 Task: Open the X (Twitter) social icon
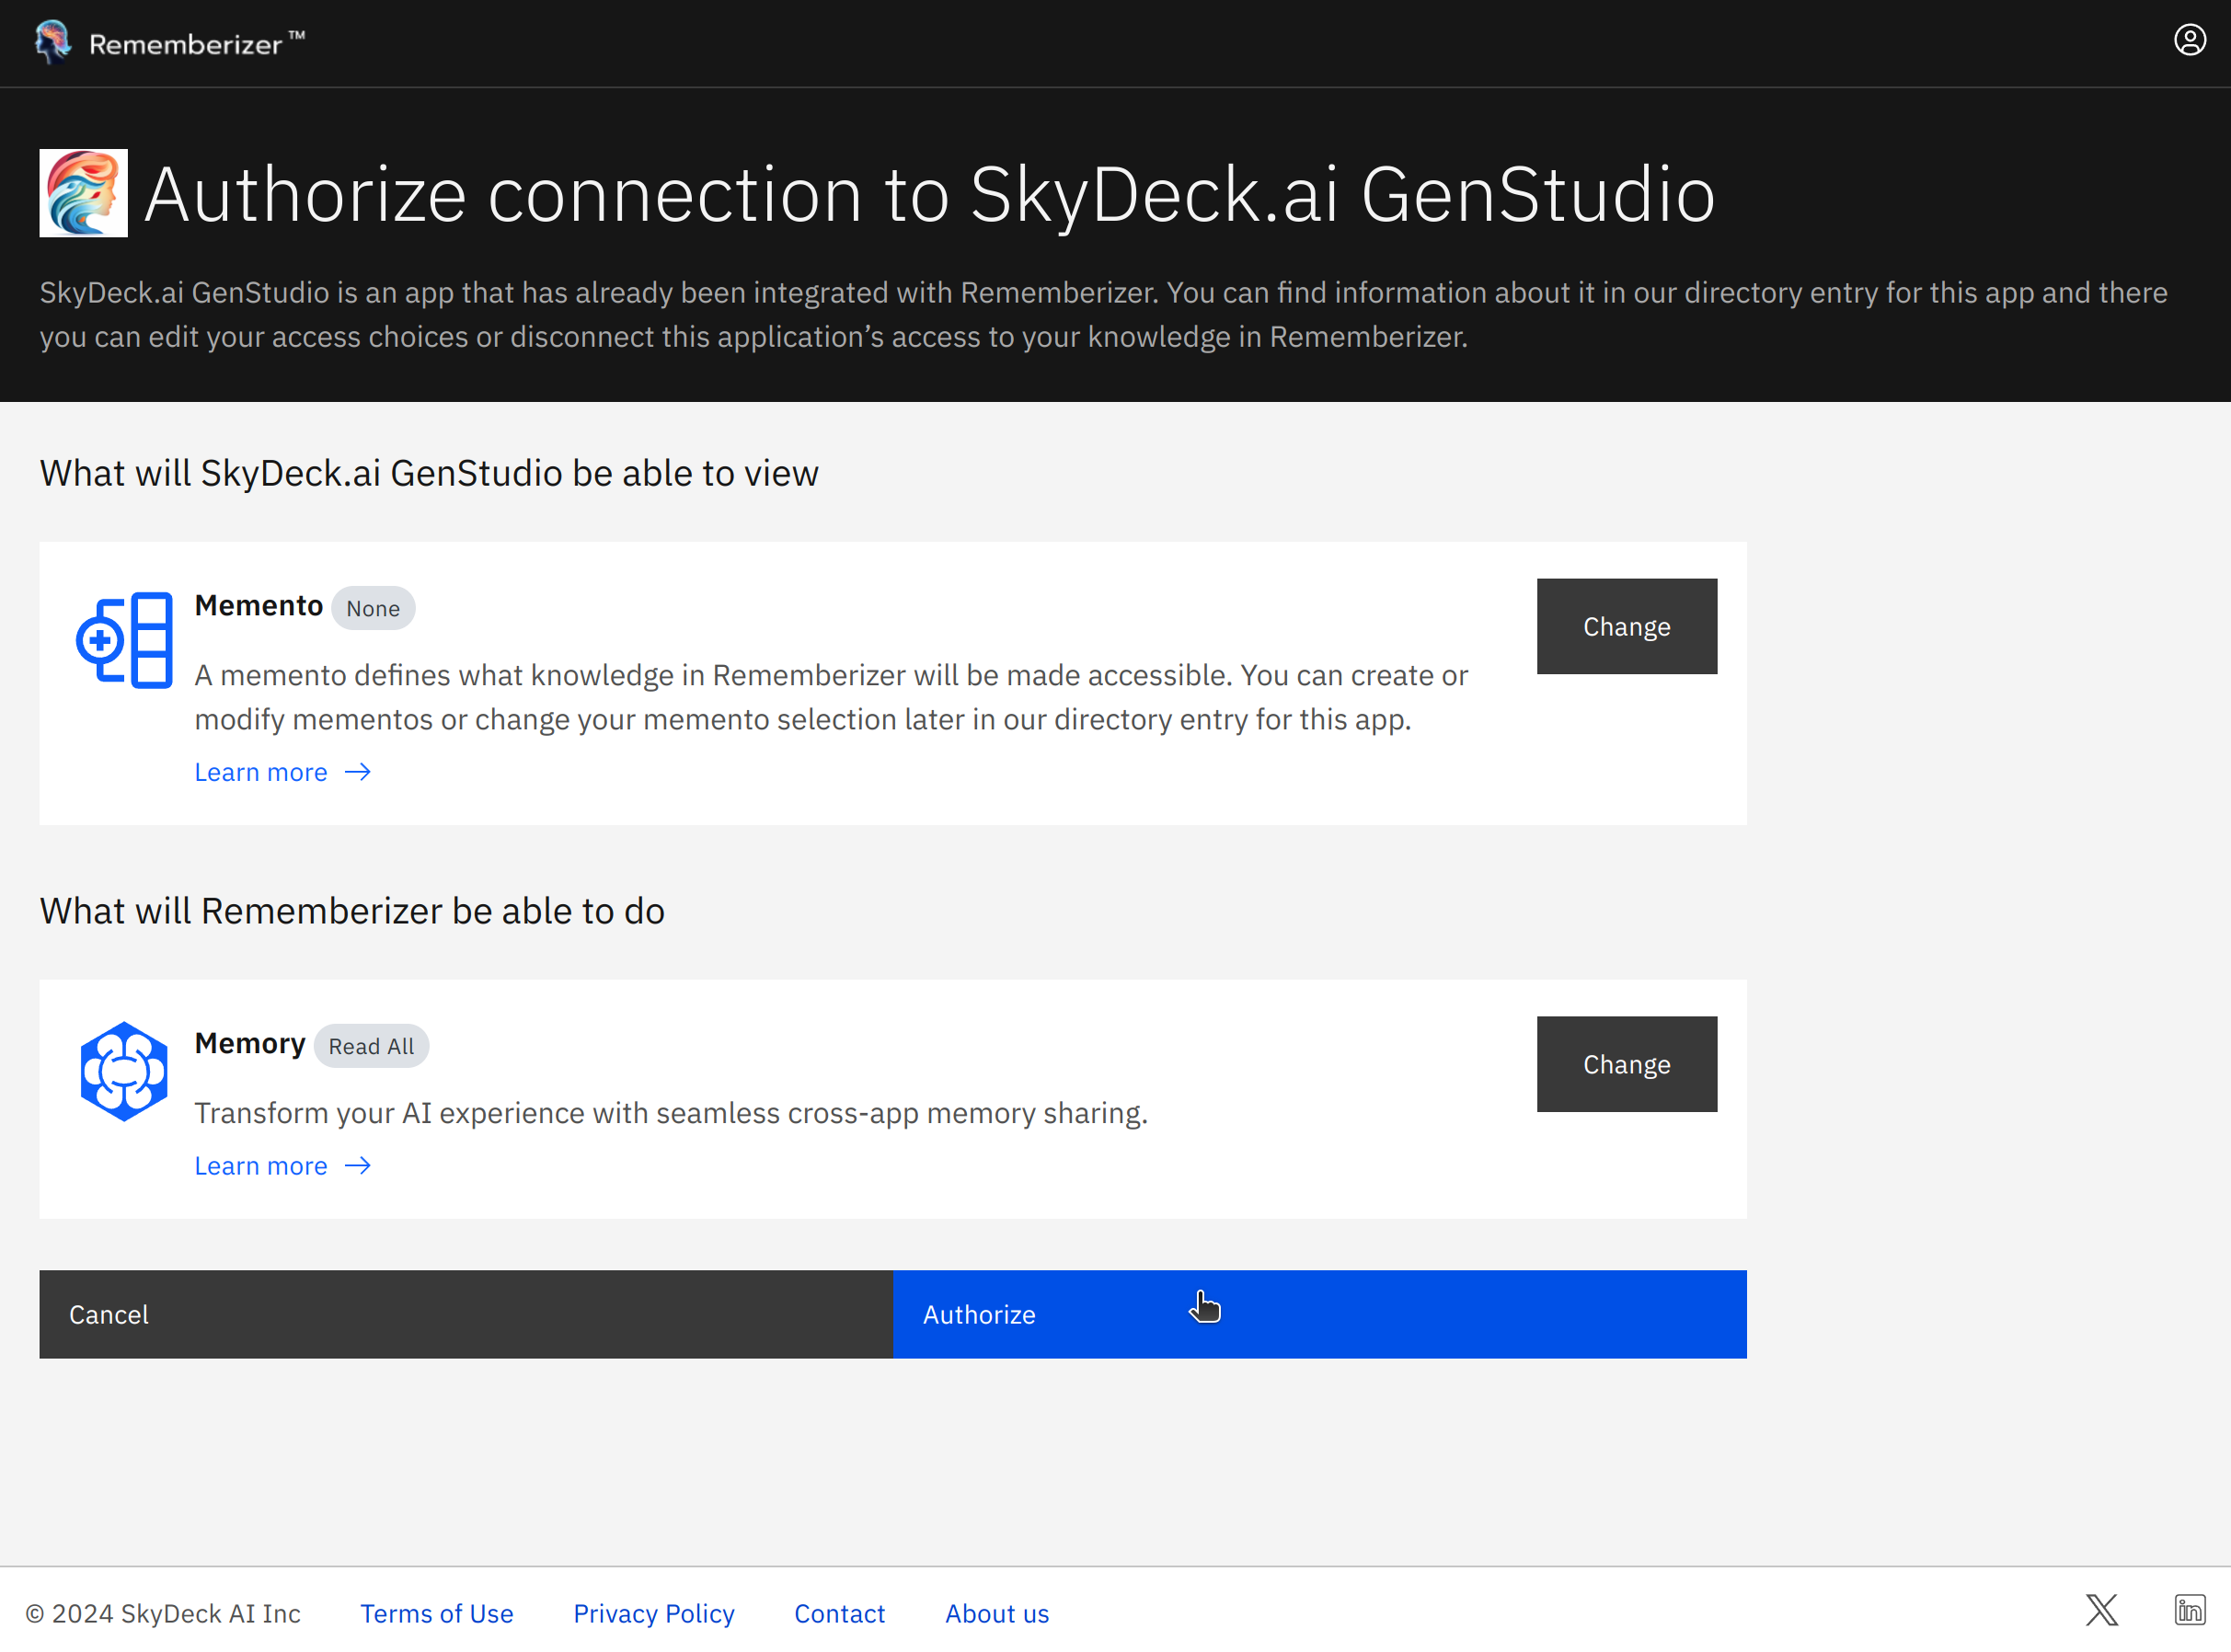pyautogui.click(x=2101, y=1610)
